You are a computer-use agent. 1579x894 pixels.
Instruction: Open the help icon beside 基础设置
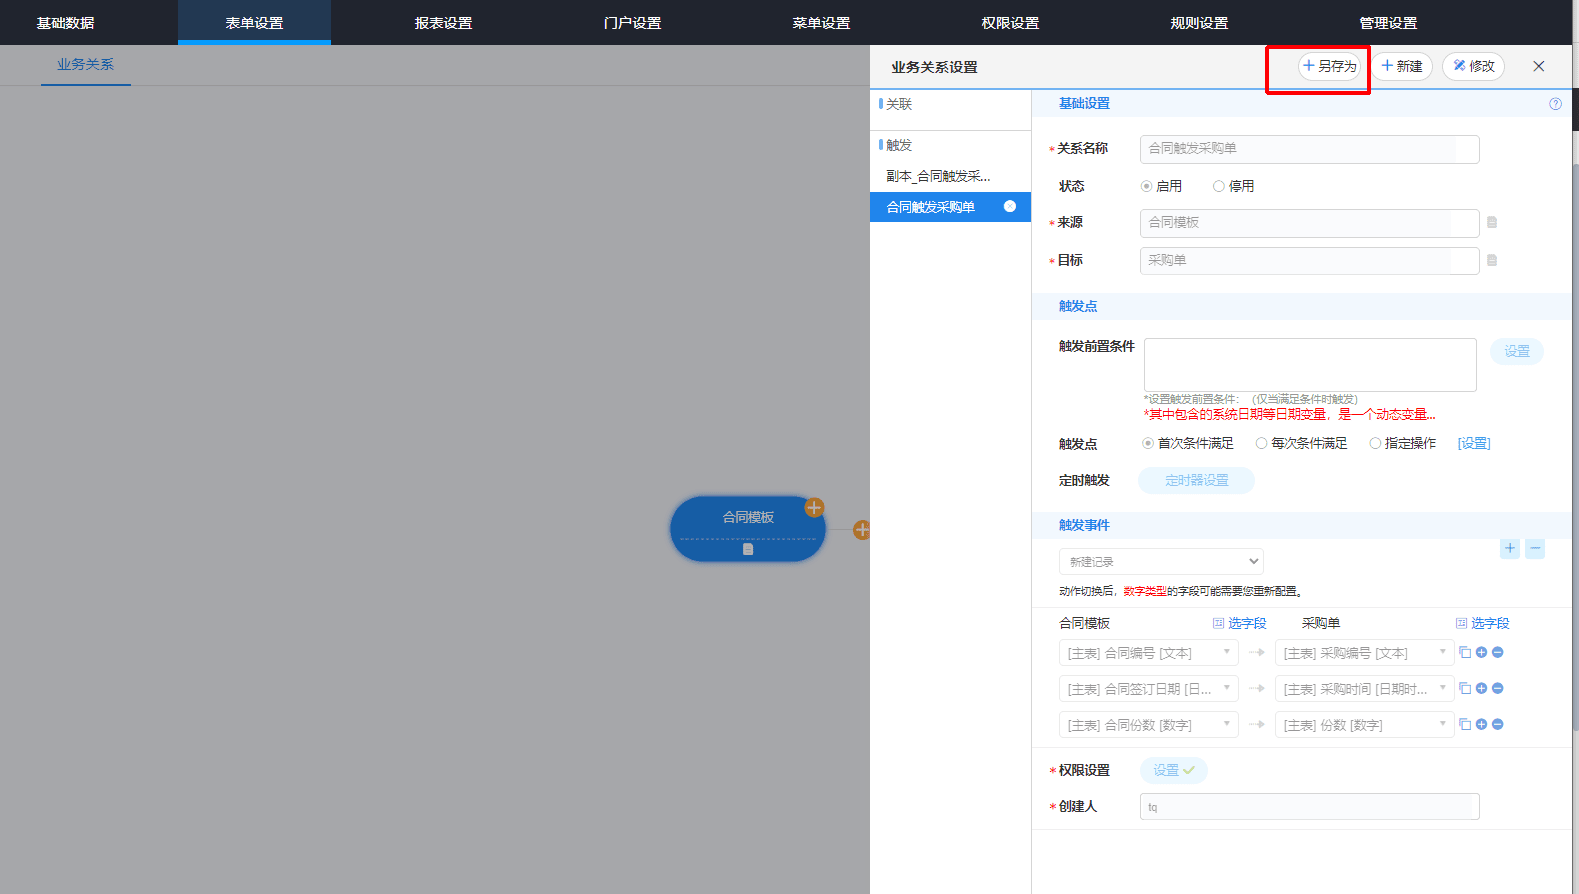(x=1555, y=104)
